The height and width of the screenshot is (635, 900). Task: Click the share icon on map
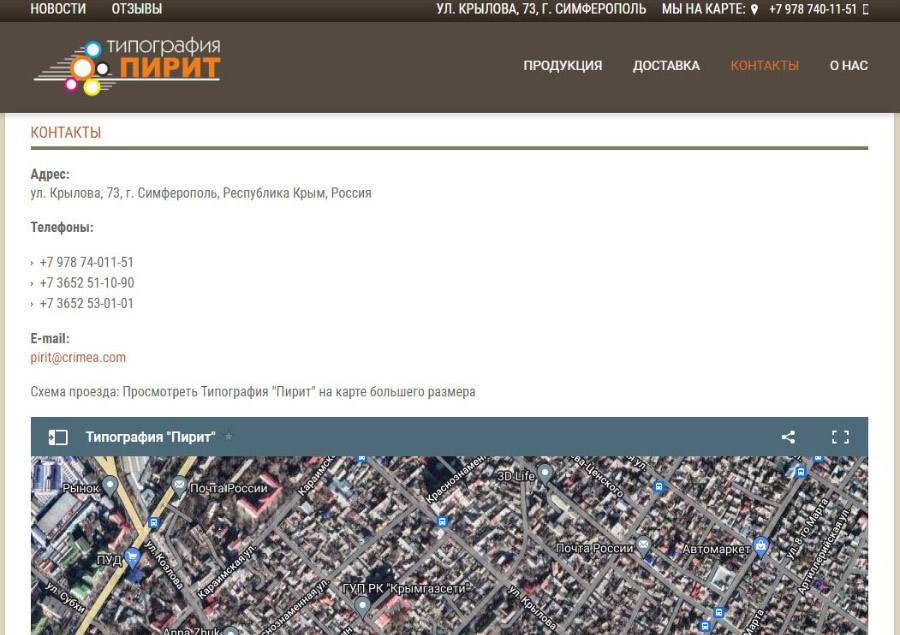788,437
